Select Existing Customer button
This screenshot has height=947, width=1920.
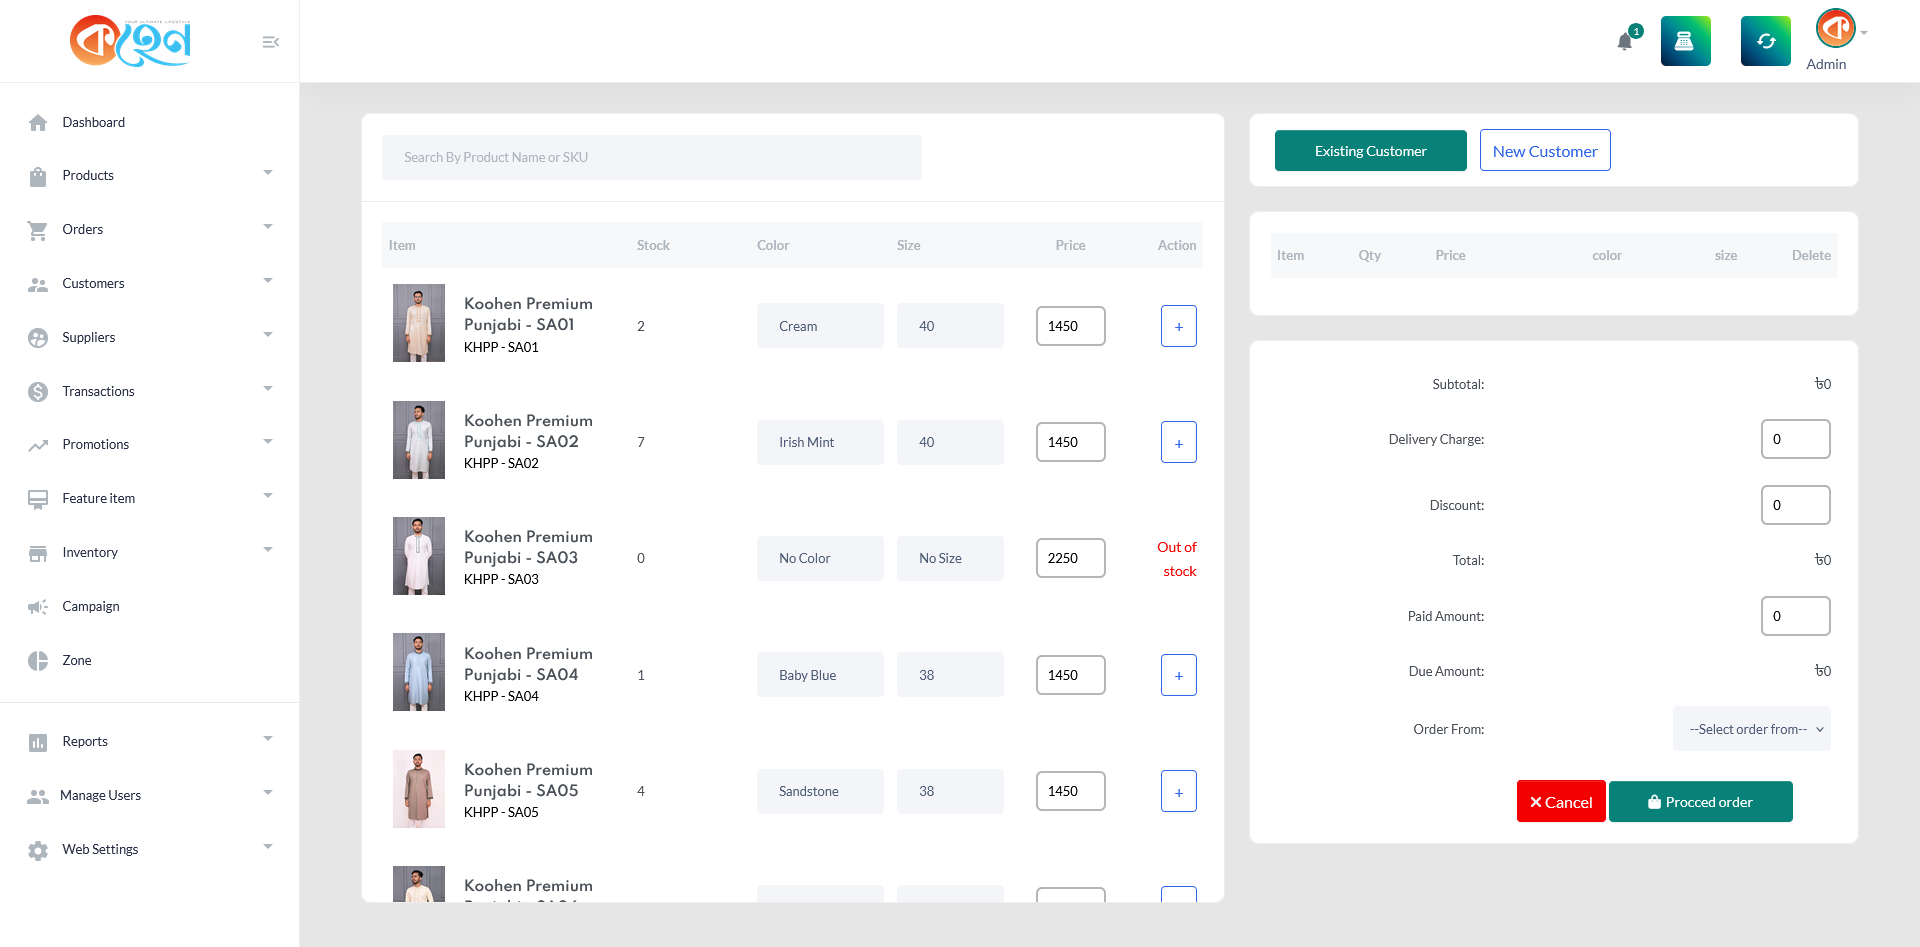pyautogui.click(x=1370, y=151)
